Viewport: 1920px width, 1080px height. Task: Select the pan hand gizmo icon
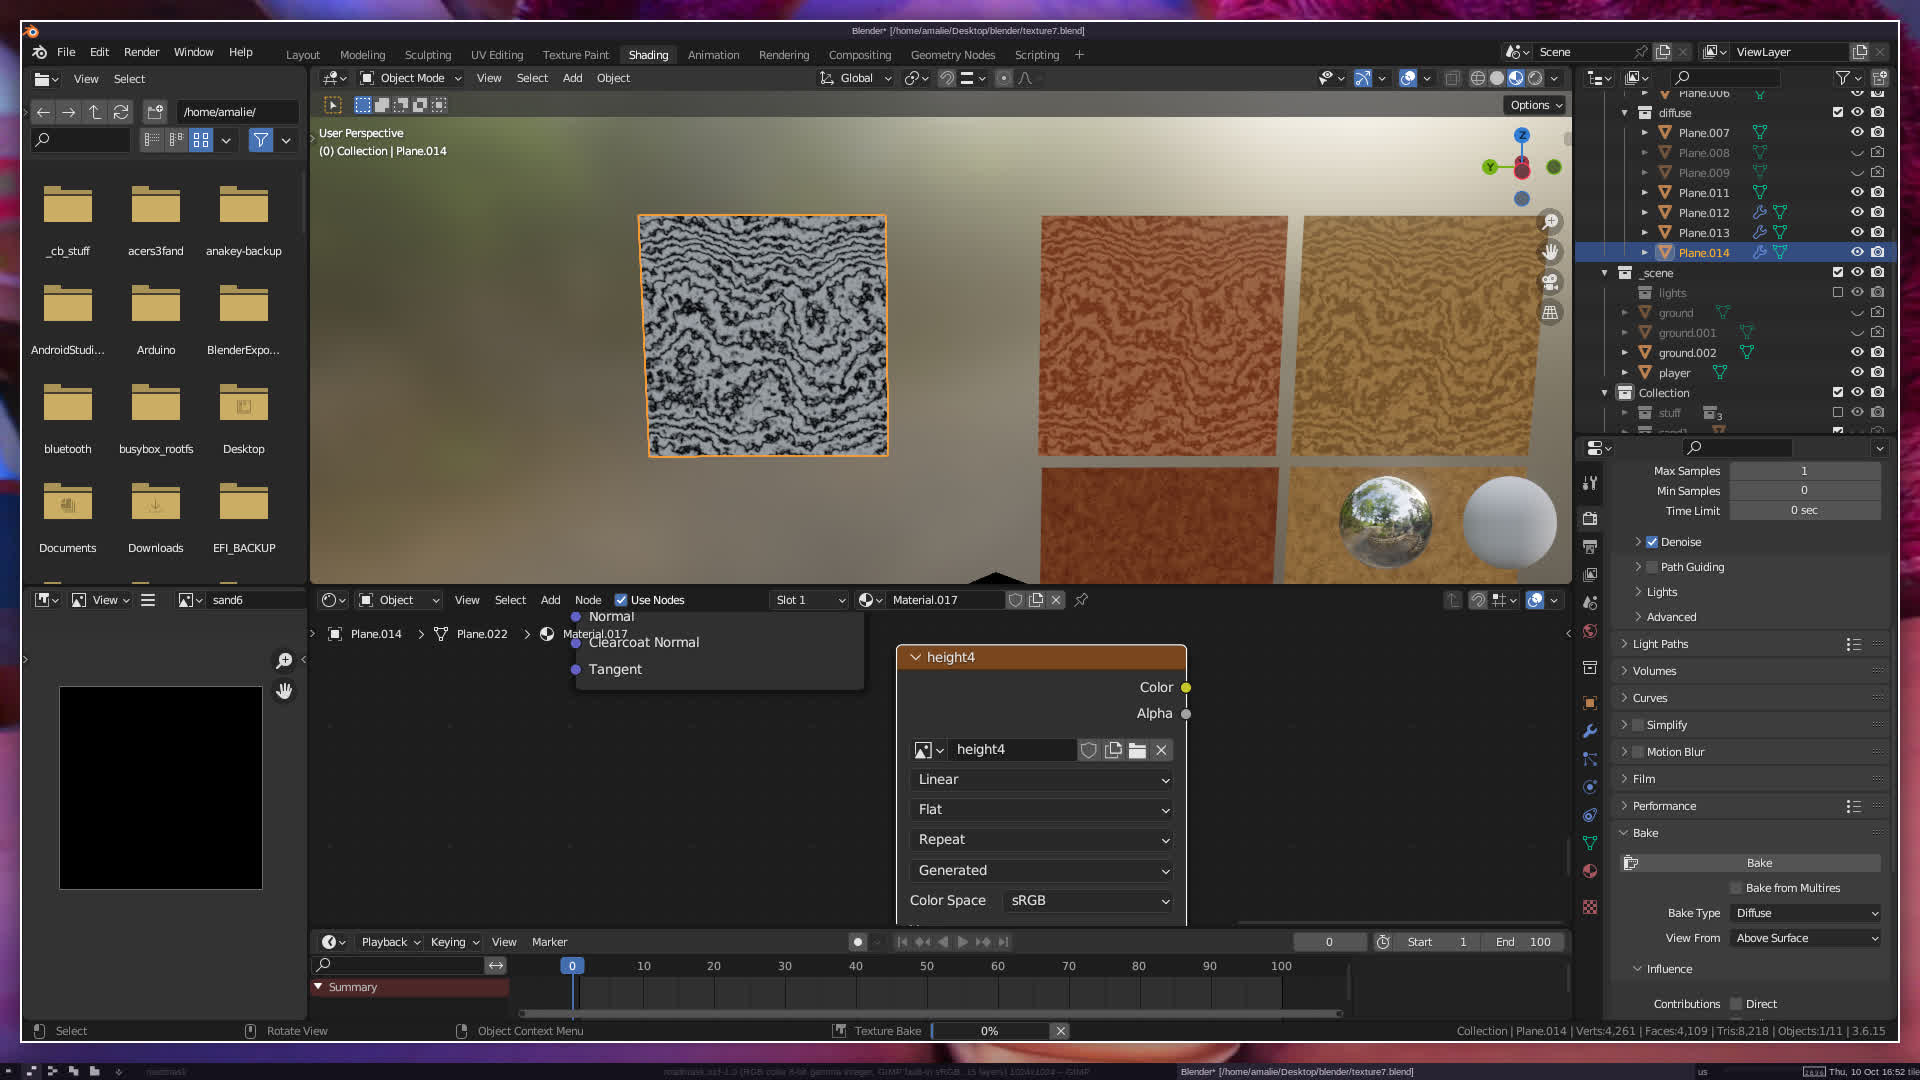point(1550,252)
